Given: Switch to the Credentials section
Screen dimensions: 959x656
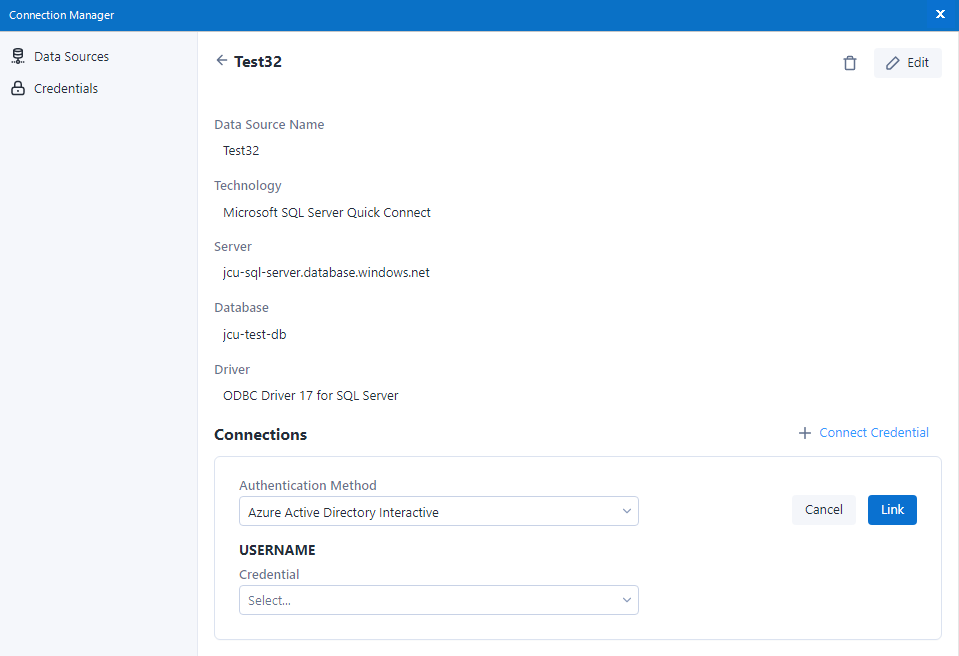Looking at the screenshot, I should tap(66, 89).
